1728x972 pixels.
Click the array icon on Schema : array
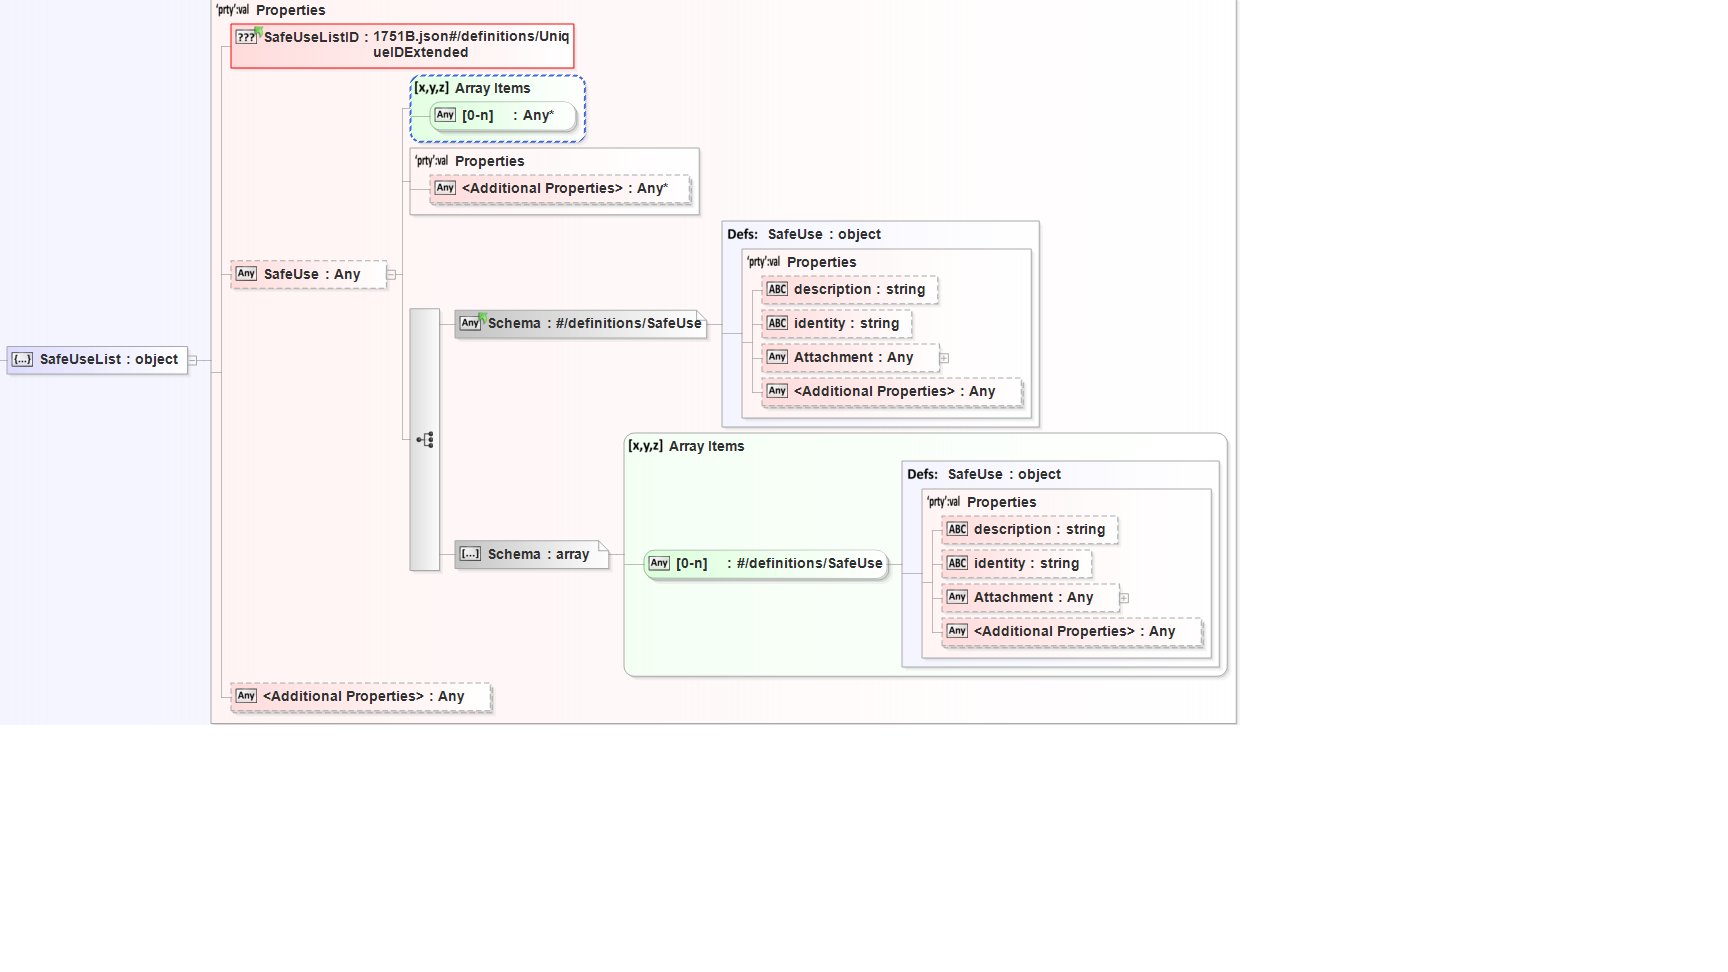coord(470,554)
